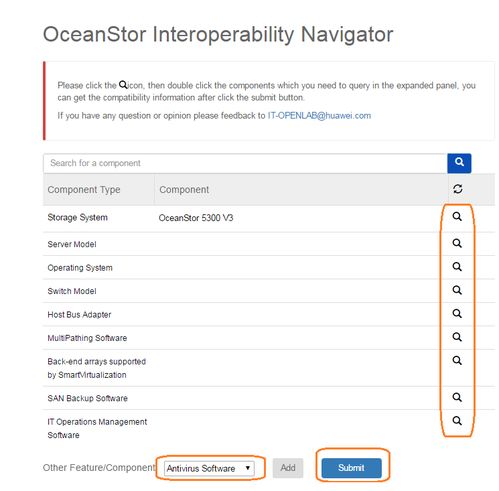Screen dimensions: 499x491
Task: Open the Storage System row's magnifier icon
Action: point(457,217)
